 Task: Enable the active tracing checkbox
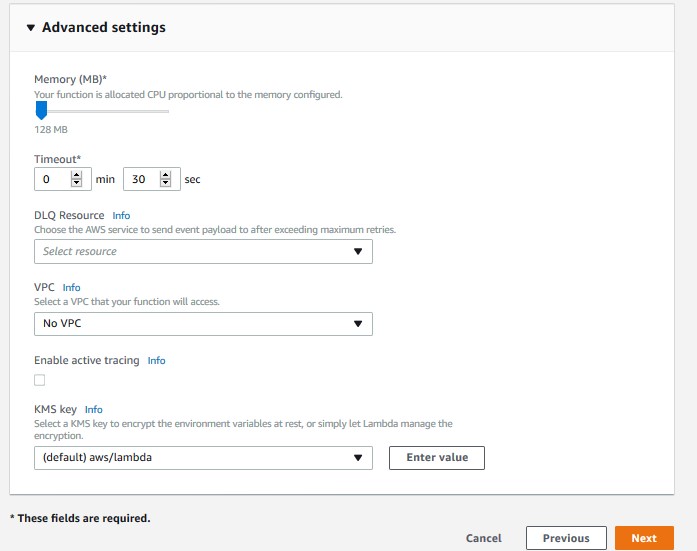(40, 380)
